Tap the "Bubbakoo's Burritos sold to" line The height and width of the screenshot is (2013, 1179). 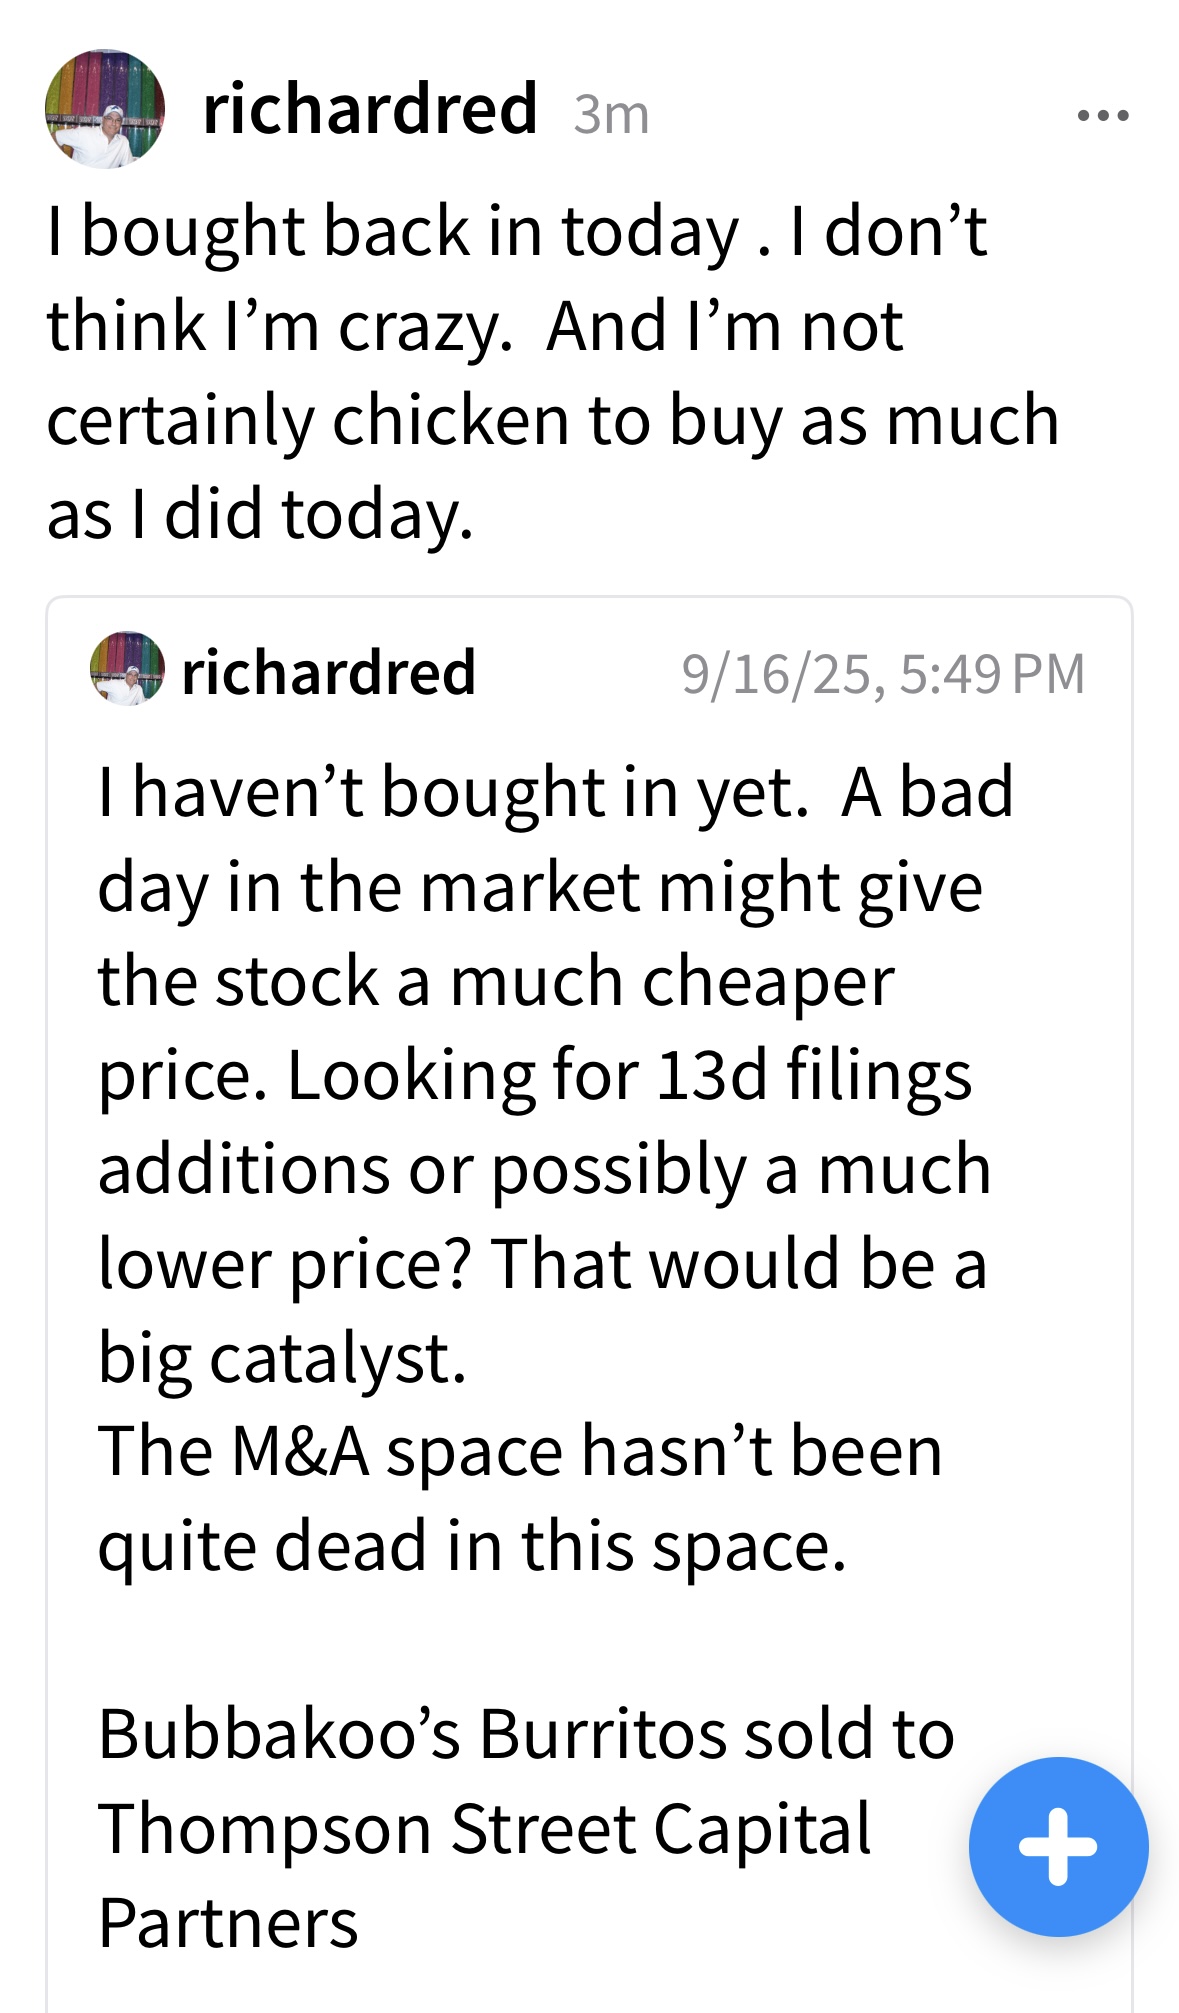(x=526, y=1734)
